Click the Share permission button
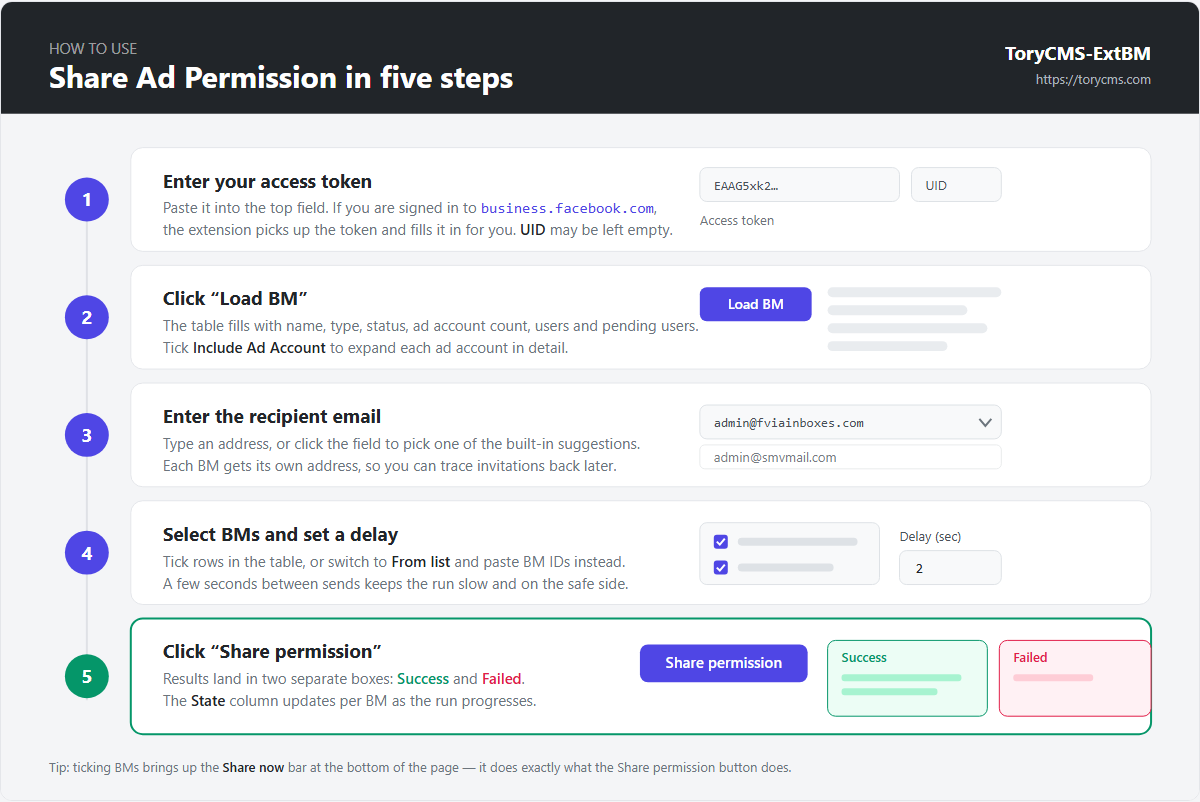Screen dimensions: 1200x802 [723, 663]
